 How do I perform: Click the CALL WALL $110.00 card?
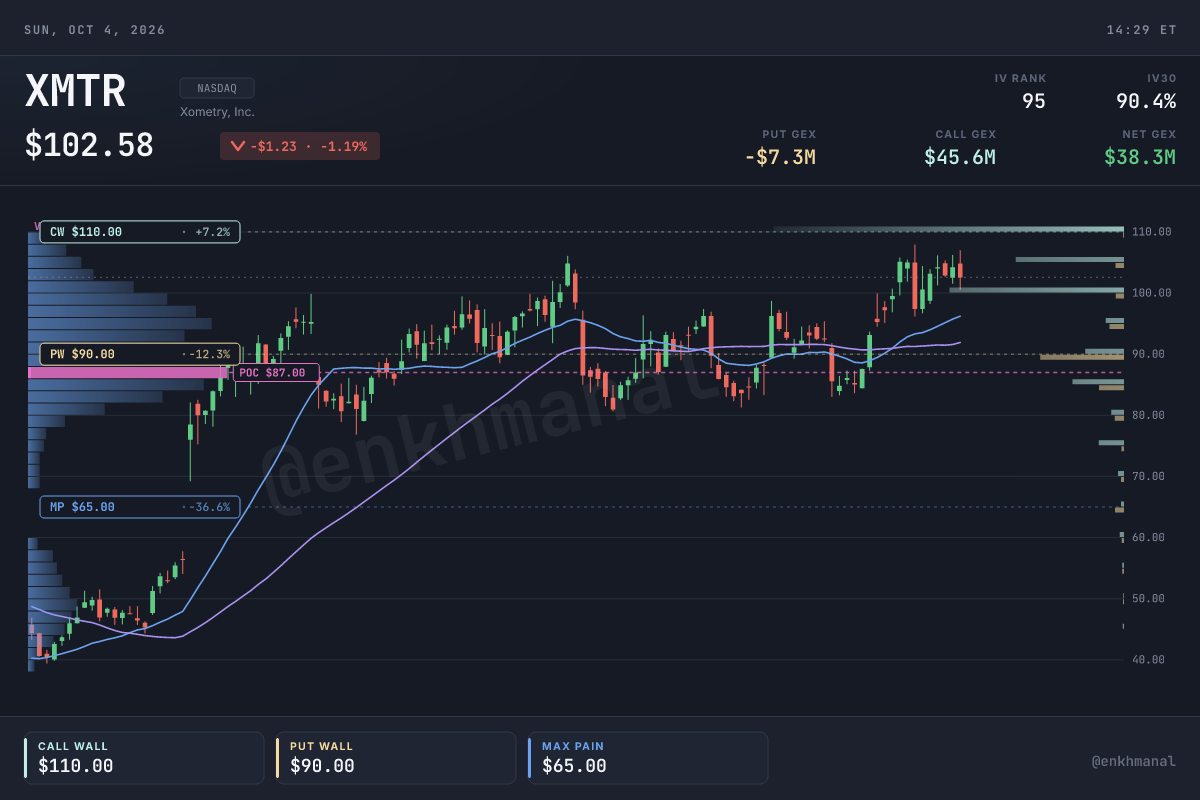(x=144, y=758)
